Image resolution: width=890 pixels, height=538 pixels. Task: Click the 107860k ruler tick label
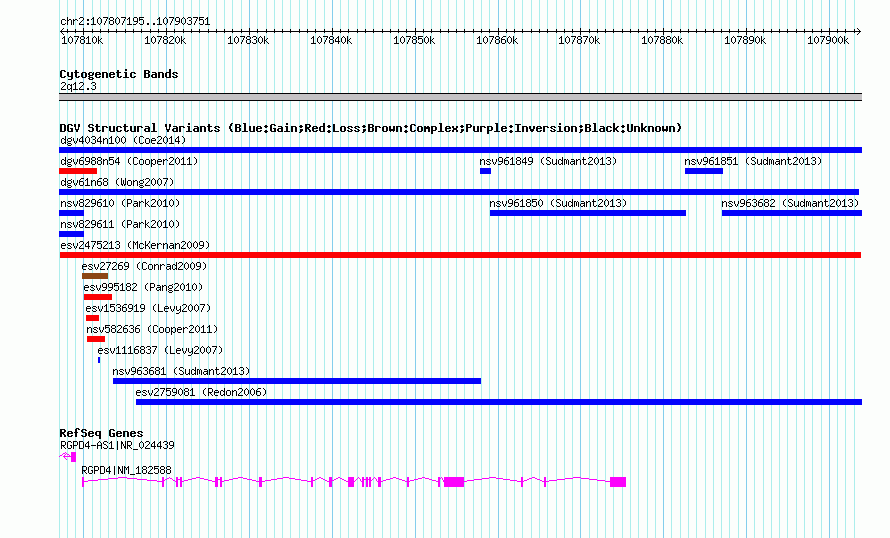click(x=497, y=40)
